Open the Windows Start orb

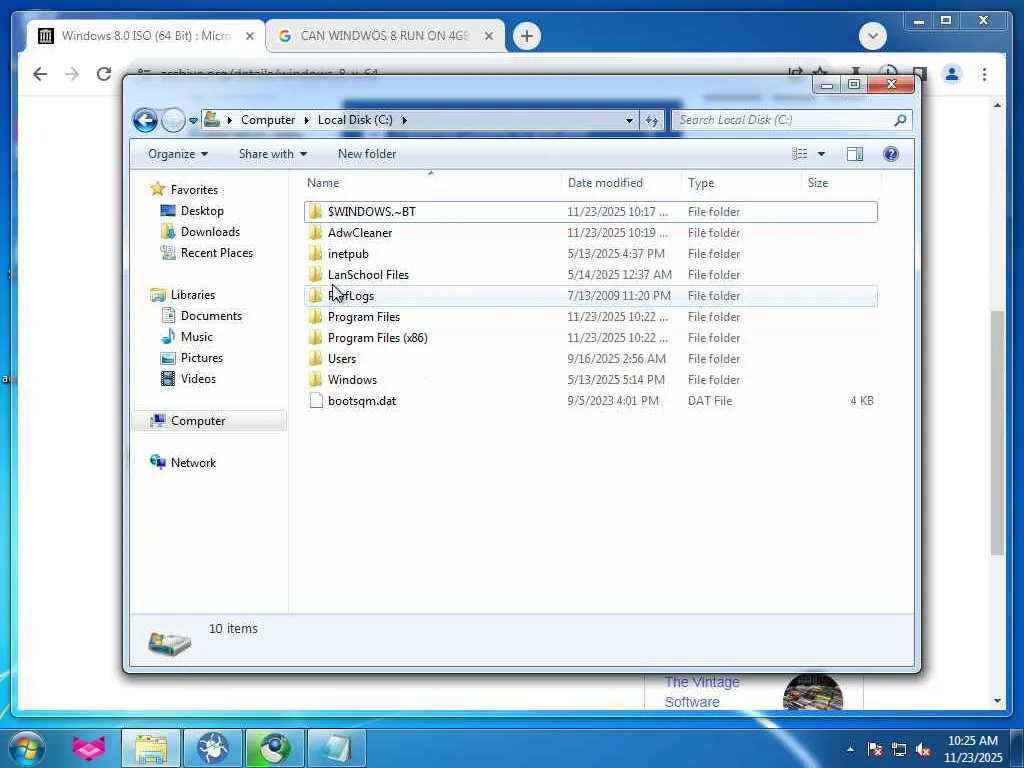point(27,749)
